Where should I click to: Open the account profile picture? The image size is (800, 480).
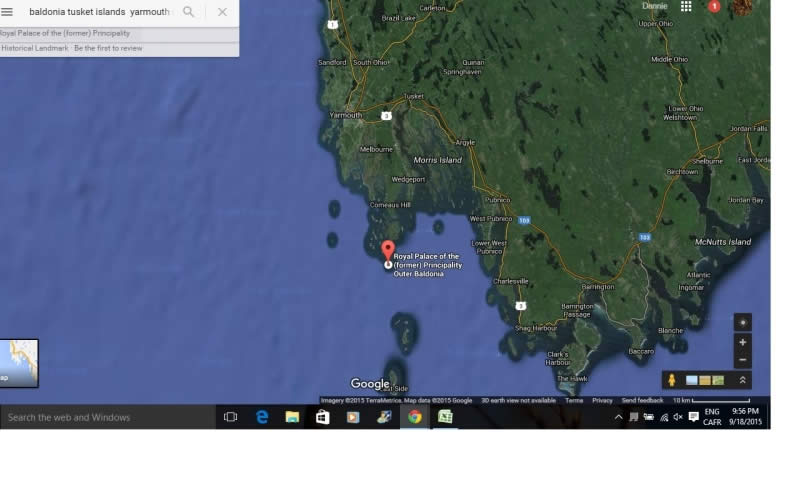click(x=742, y=7)
